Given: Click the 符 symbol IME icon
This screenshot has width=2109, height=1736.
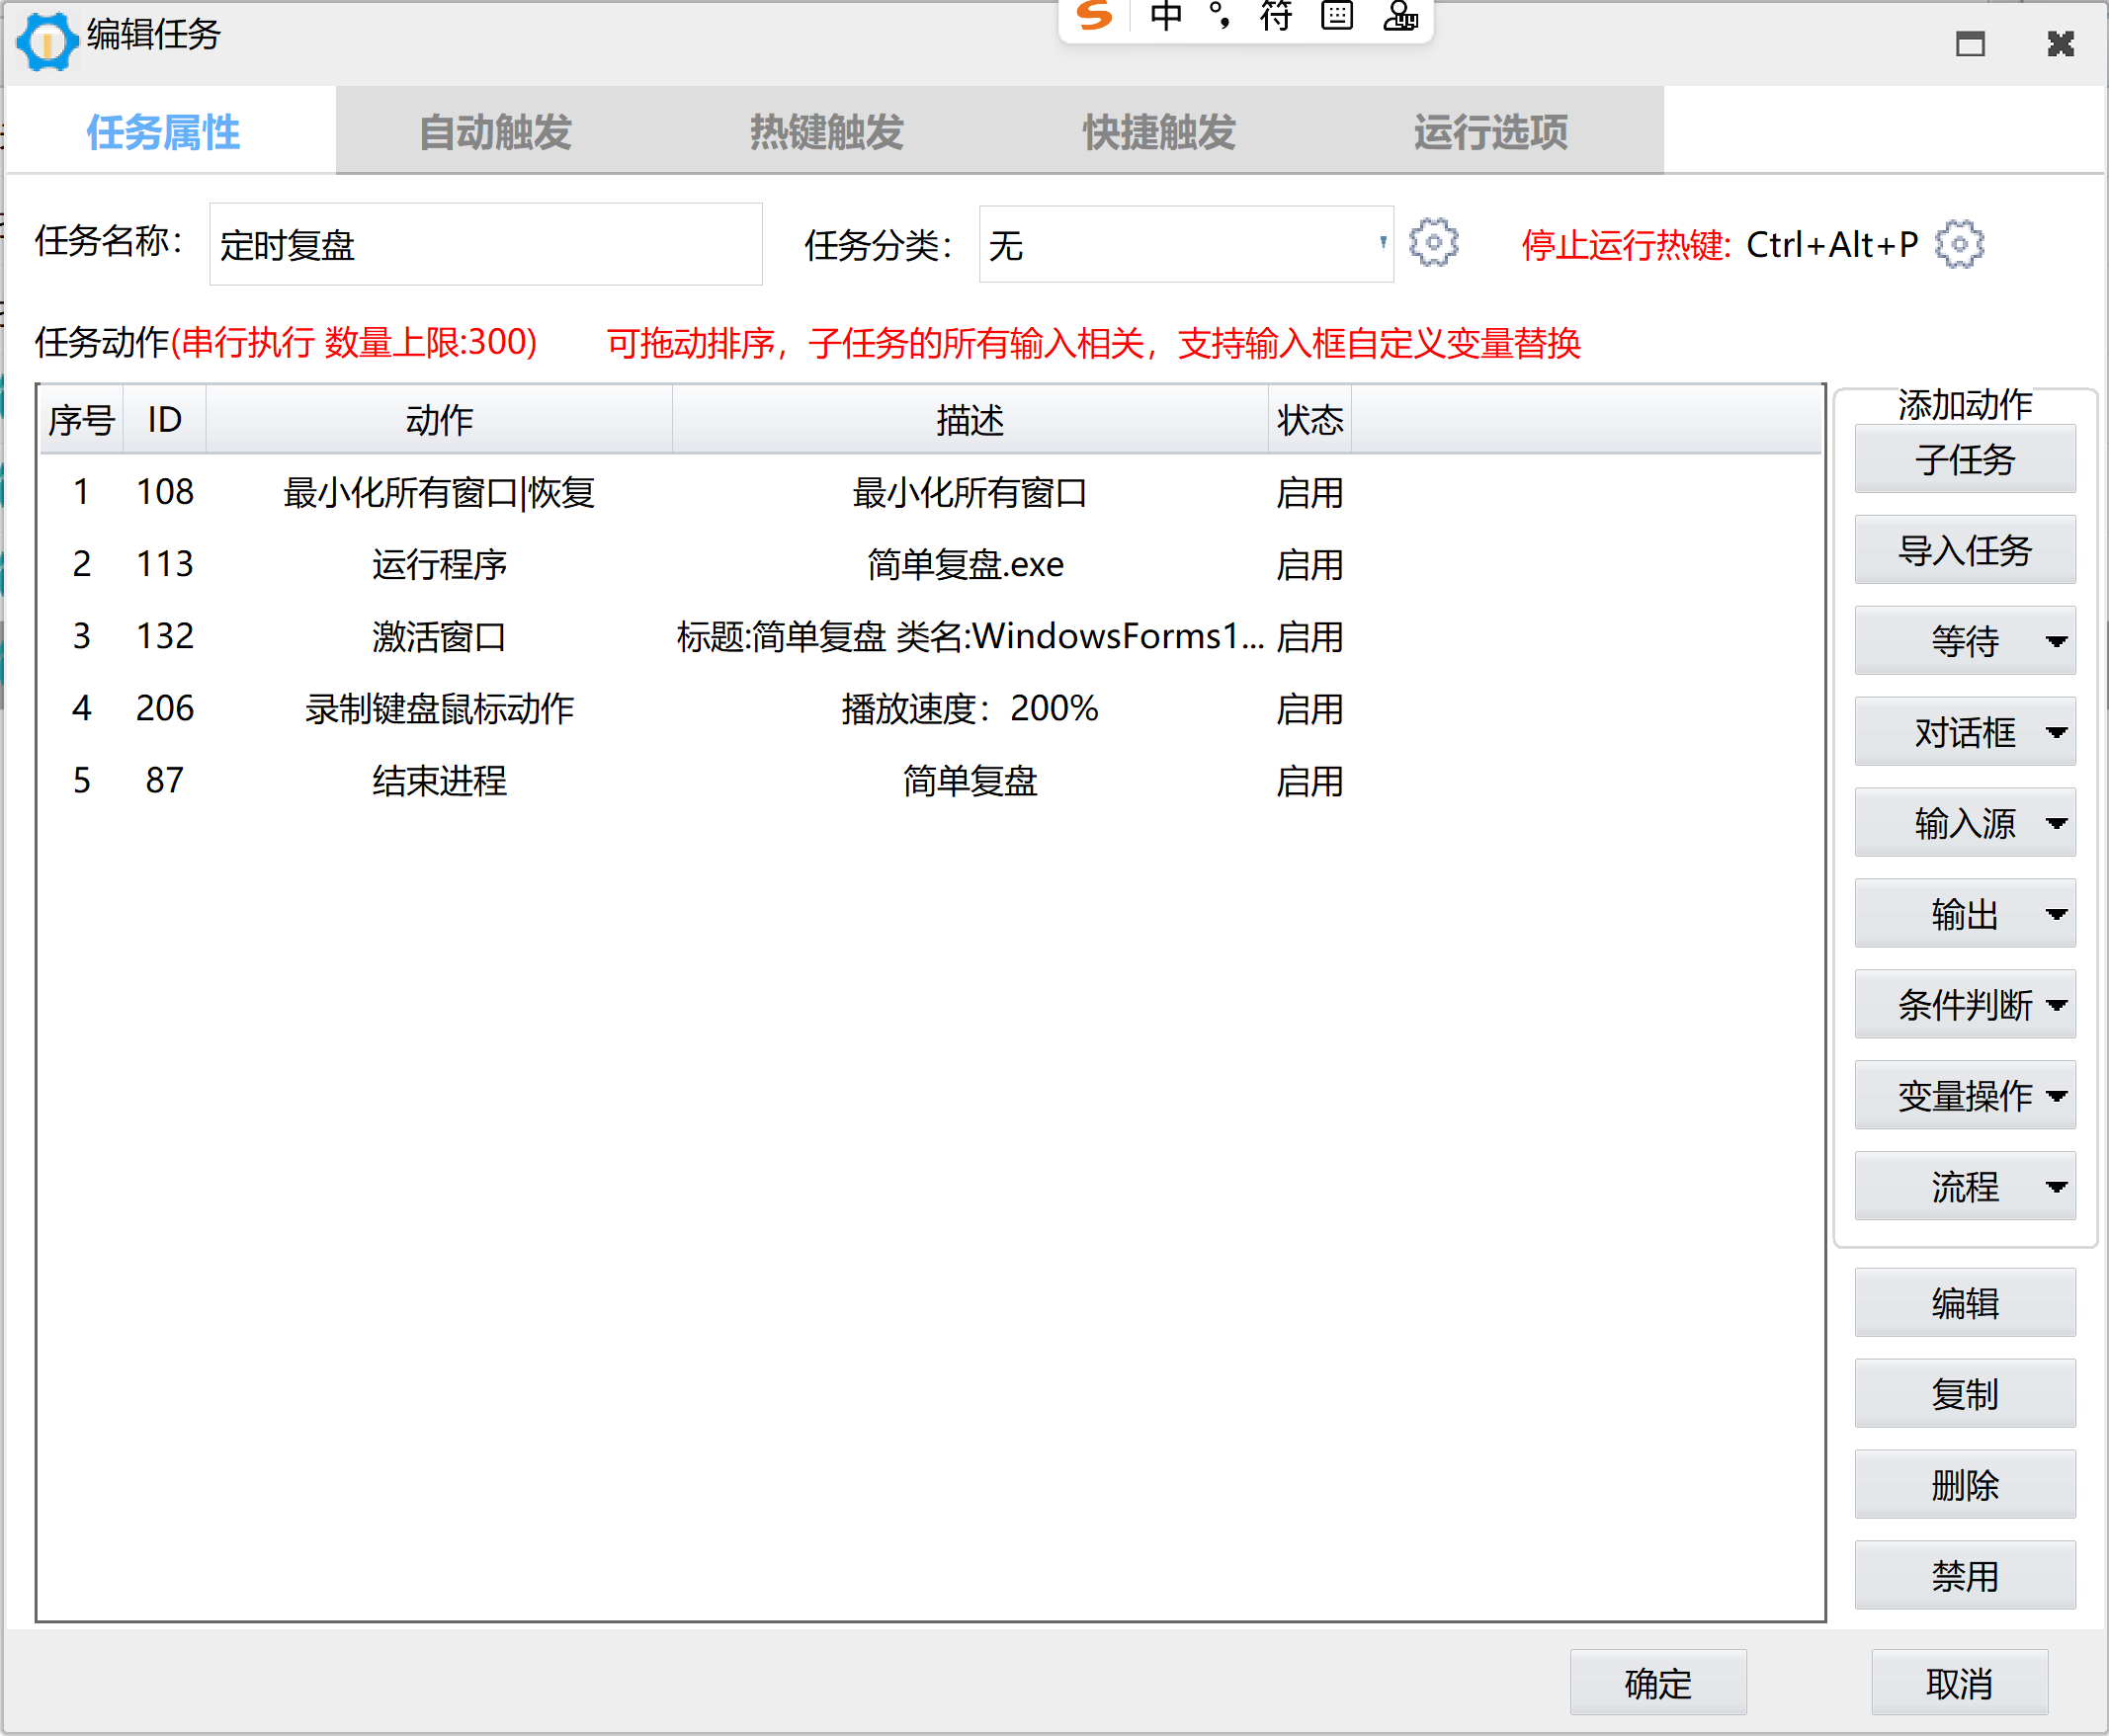Looking at the screenshot, I should pyautogui.click(x=1276, y=16).
